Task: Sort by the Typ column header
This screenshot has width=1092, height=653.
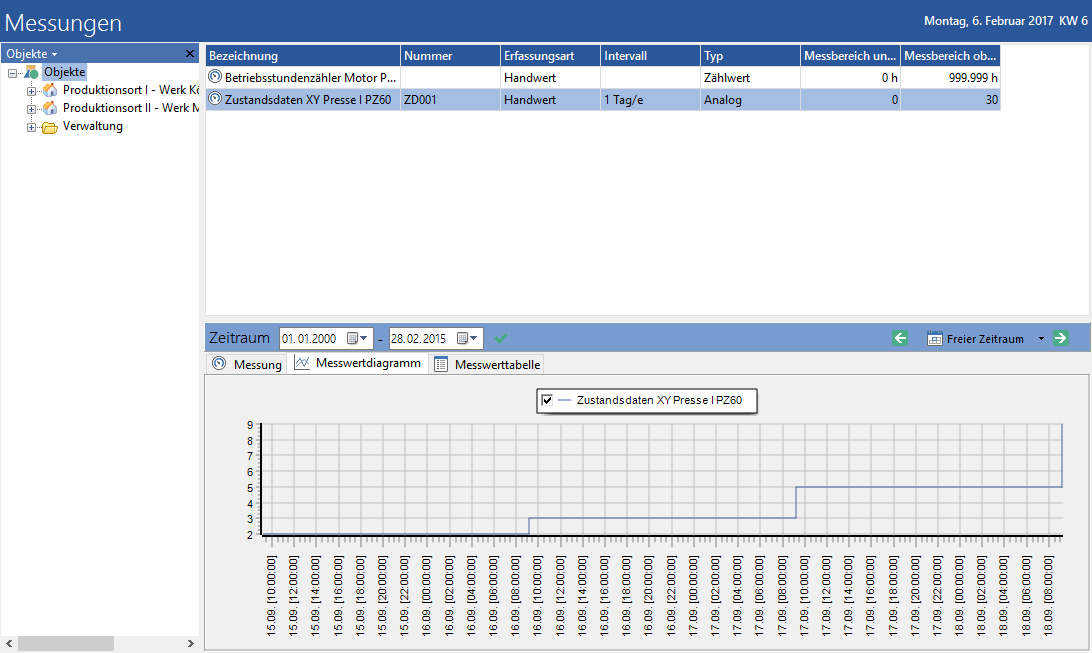Action: pos(750,56)
